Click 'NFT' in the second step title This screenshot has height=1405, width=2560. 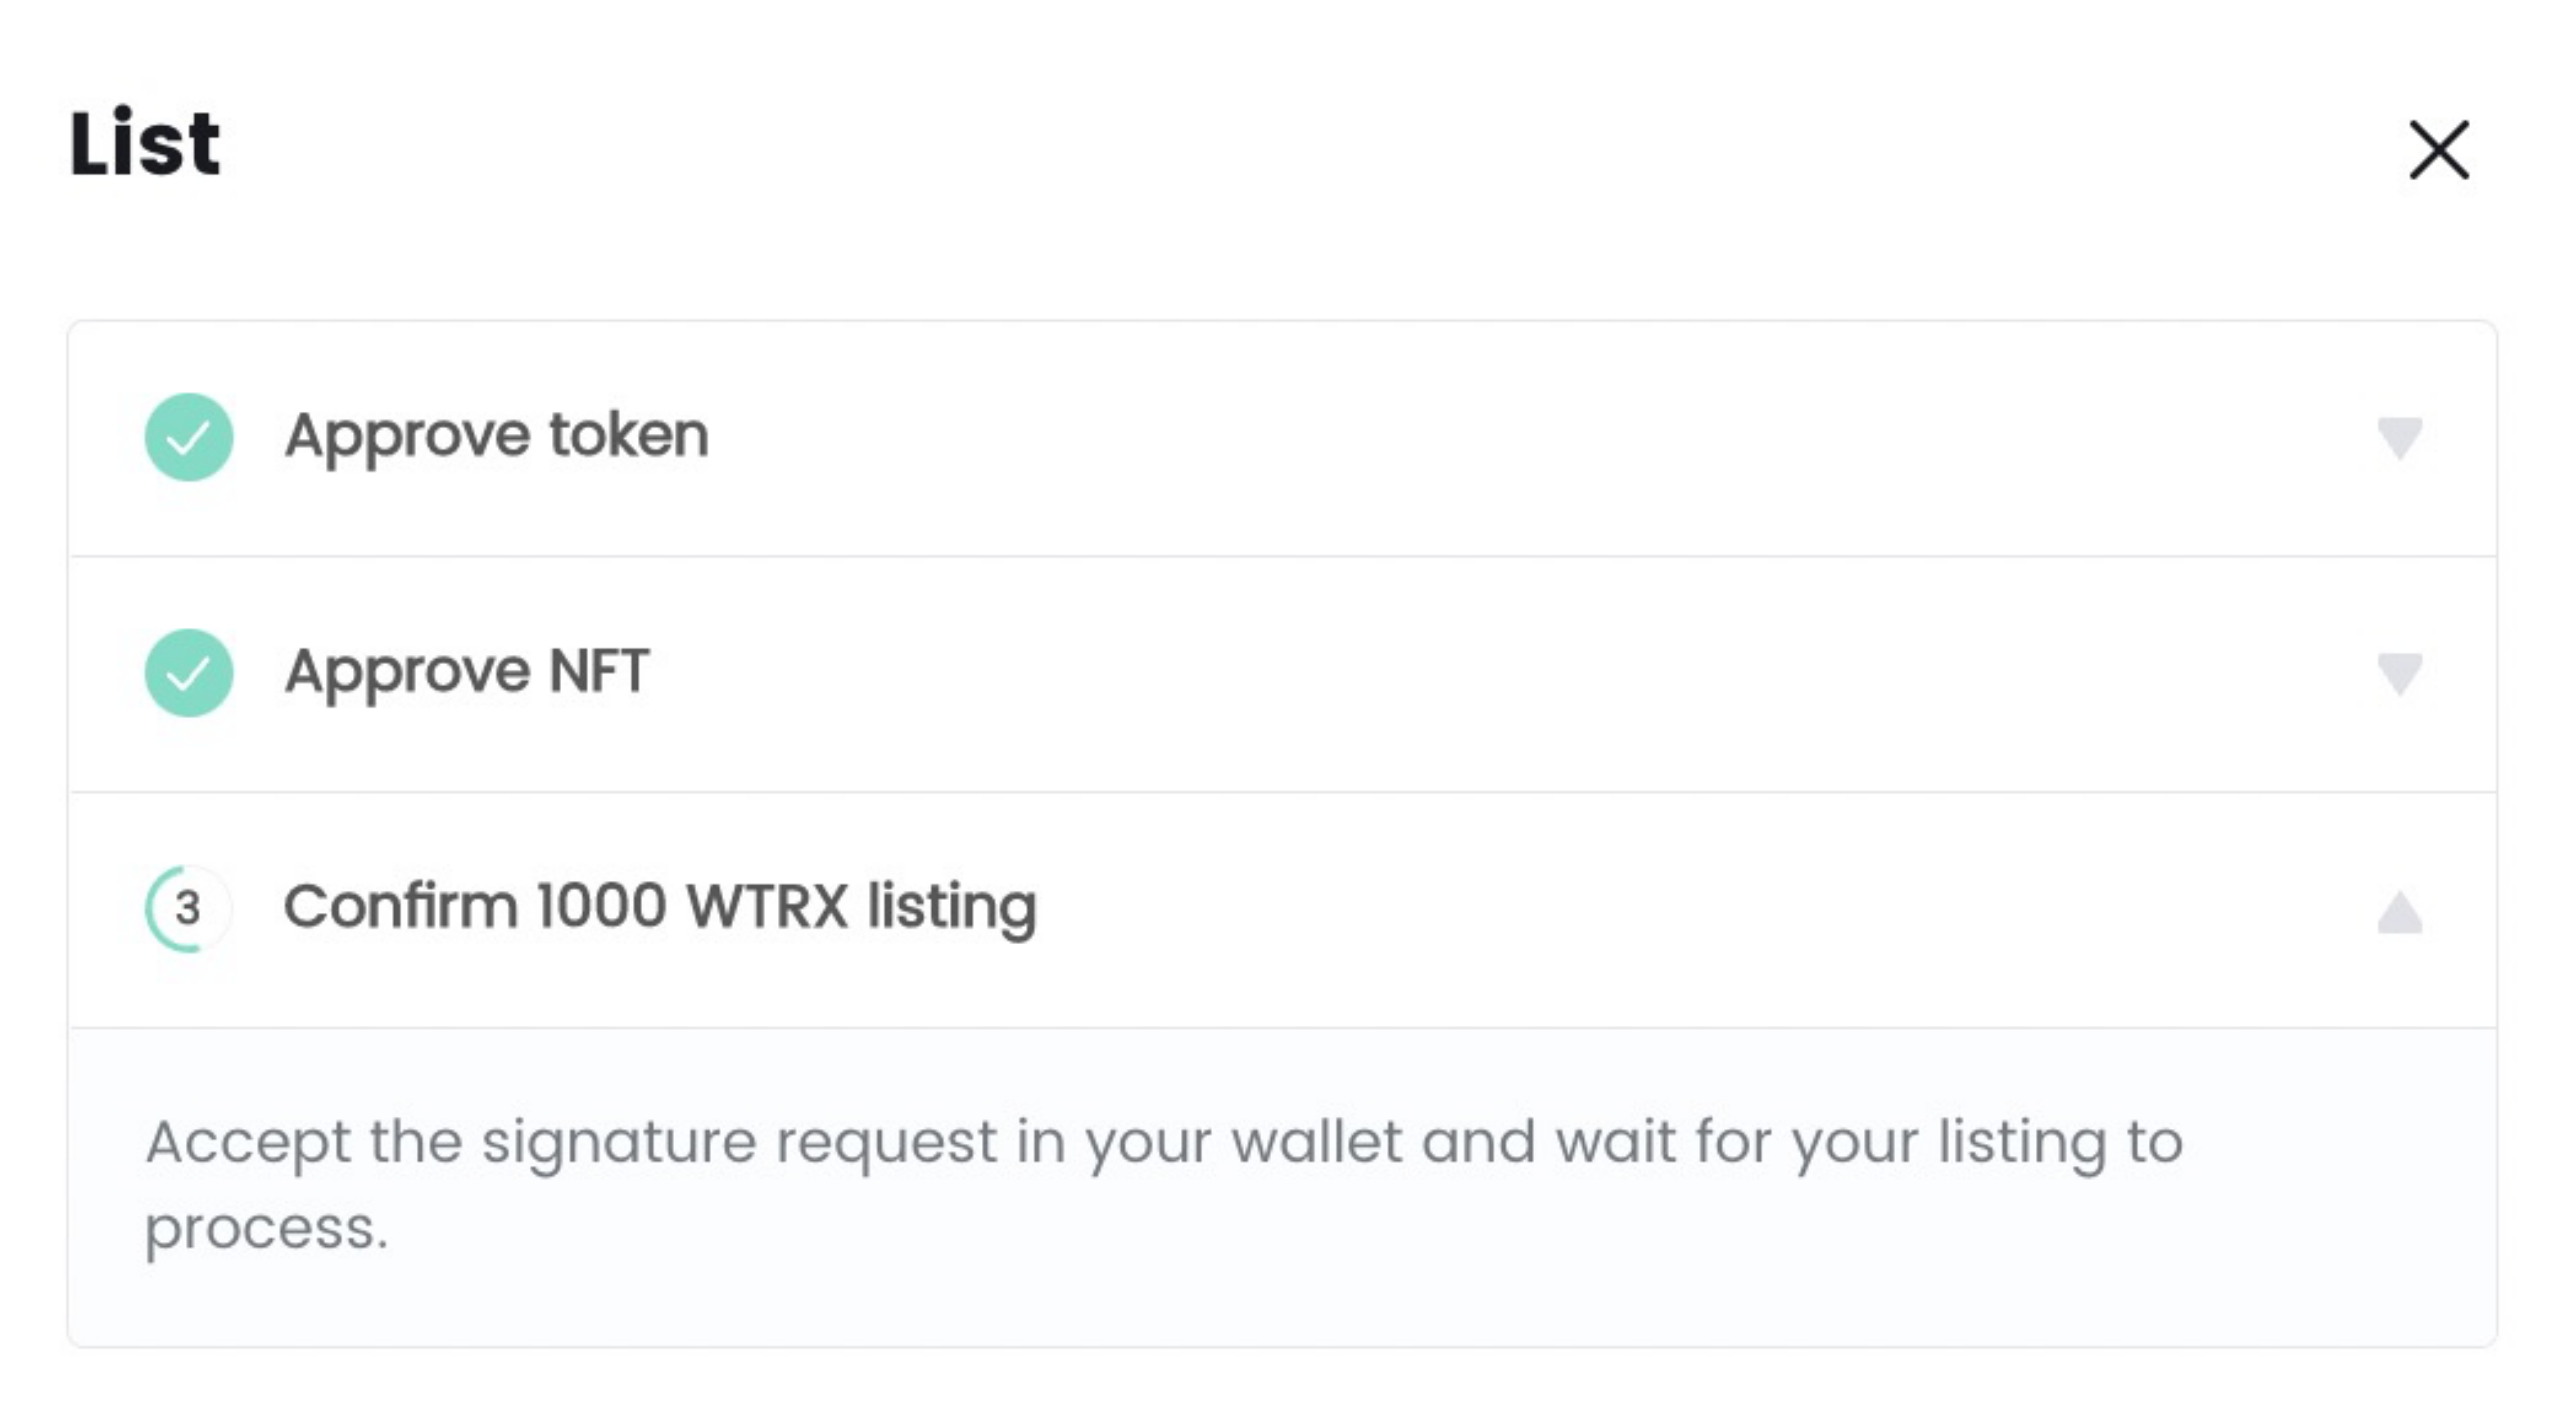coord(599,671)
